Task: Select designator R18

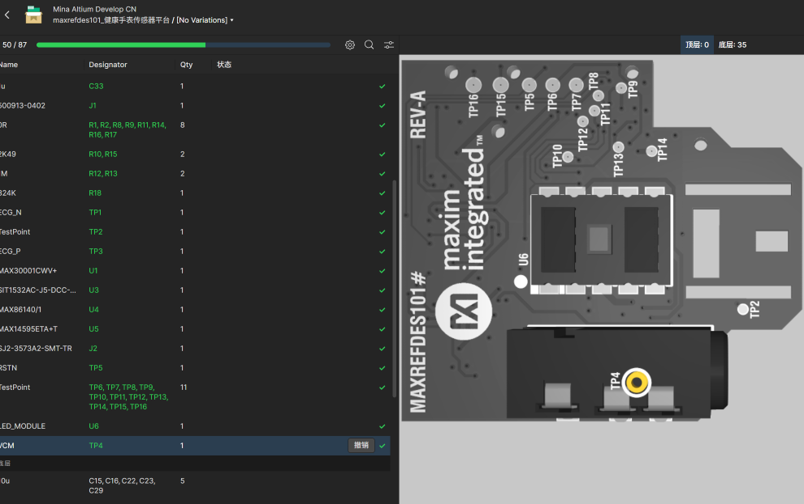Action: tap(95, 193)
